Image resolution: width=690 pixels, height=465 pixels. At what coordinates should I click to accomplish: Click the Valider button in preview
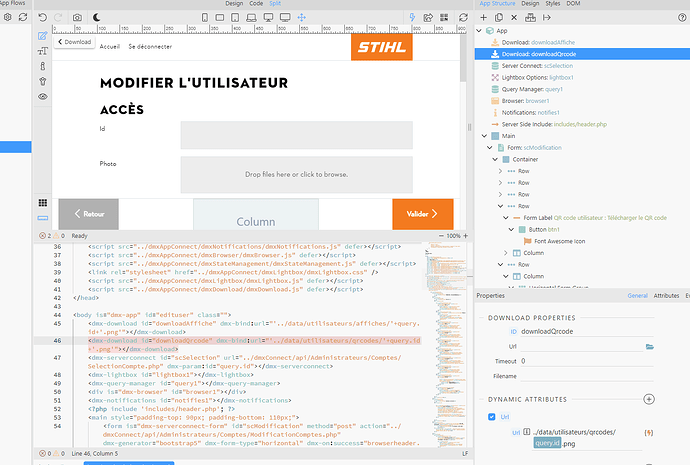(x=422, y=214)
